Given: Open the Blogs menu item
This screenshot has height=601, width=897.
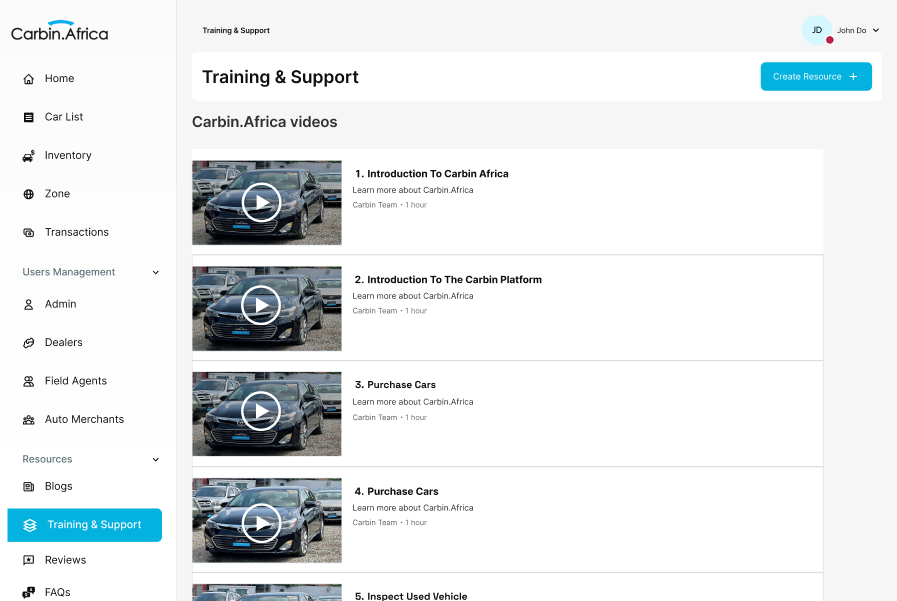Looking at the screenshot, I should coord(58,486).
